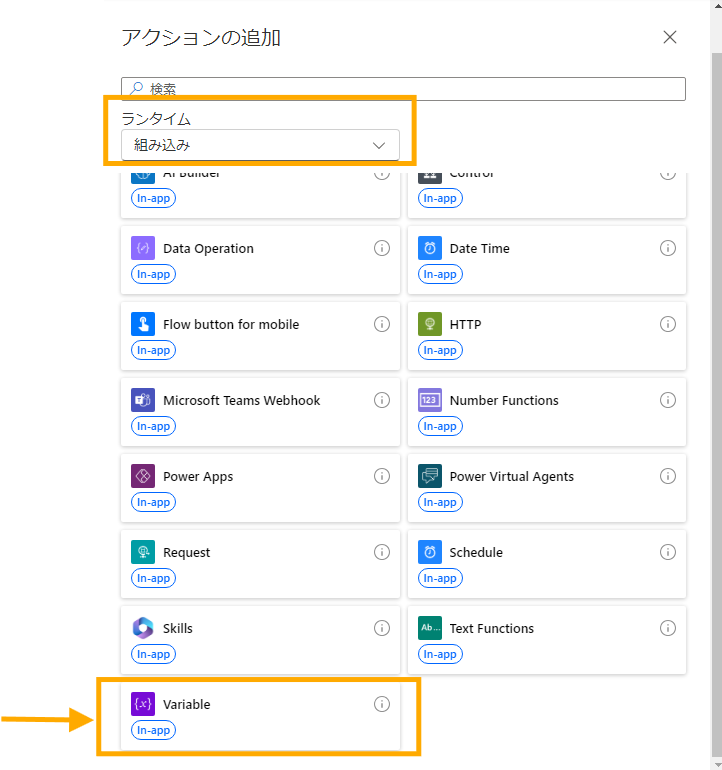Open info for Flow button for mobile

tap(382, 324)
